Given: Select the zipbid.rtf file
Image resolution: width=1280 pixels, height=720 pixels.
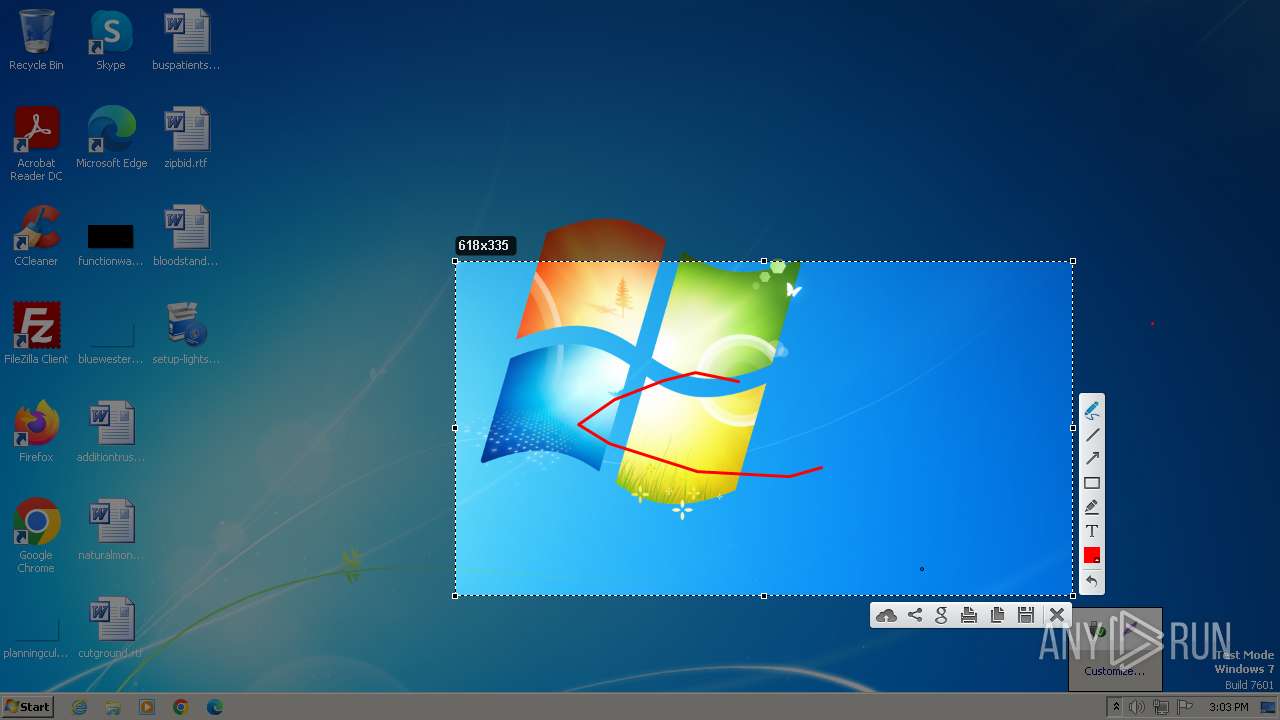Looking at the screenshot, I should coord(186,138).
